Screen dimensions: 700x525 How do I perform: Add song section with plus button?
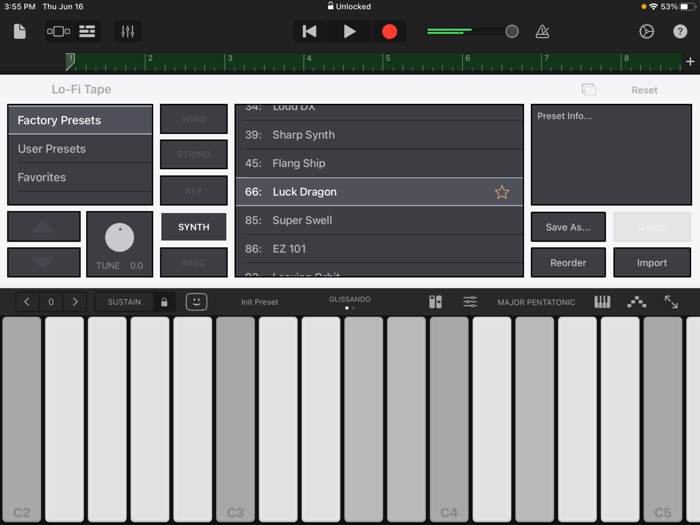click(690, 62)
